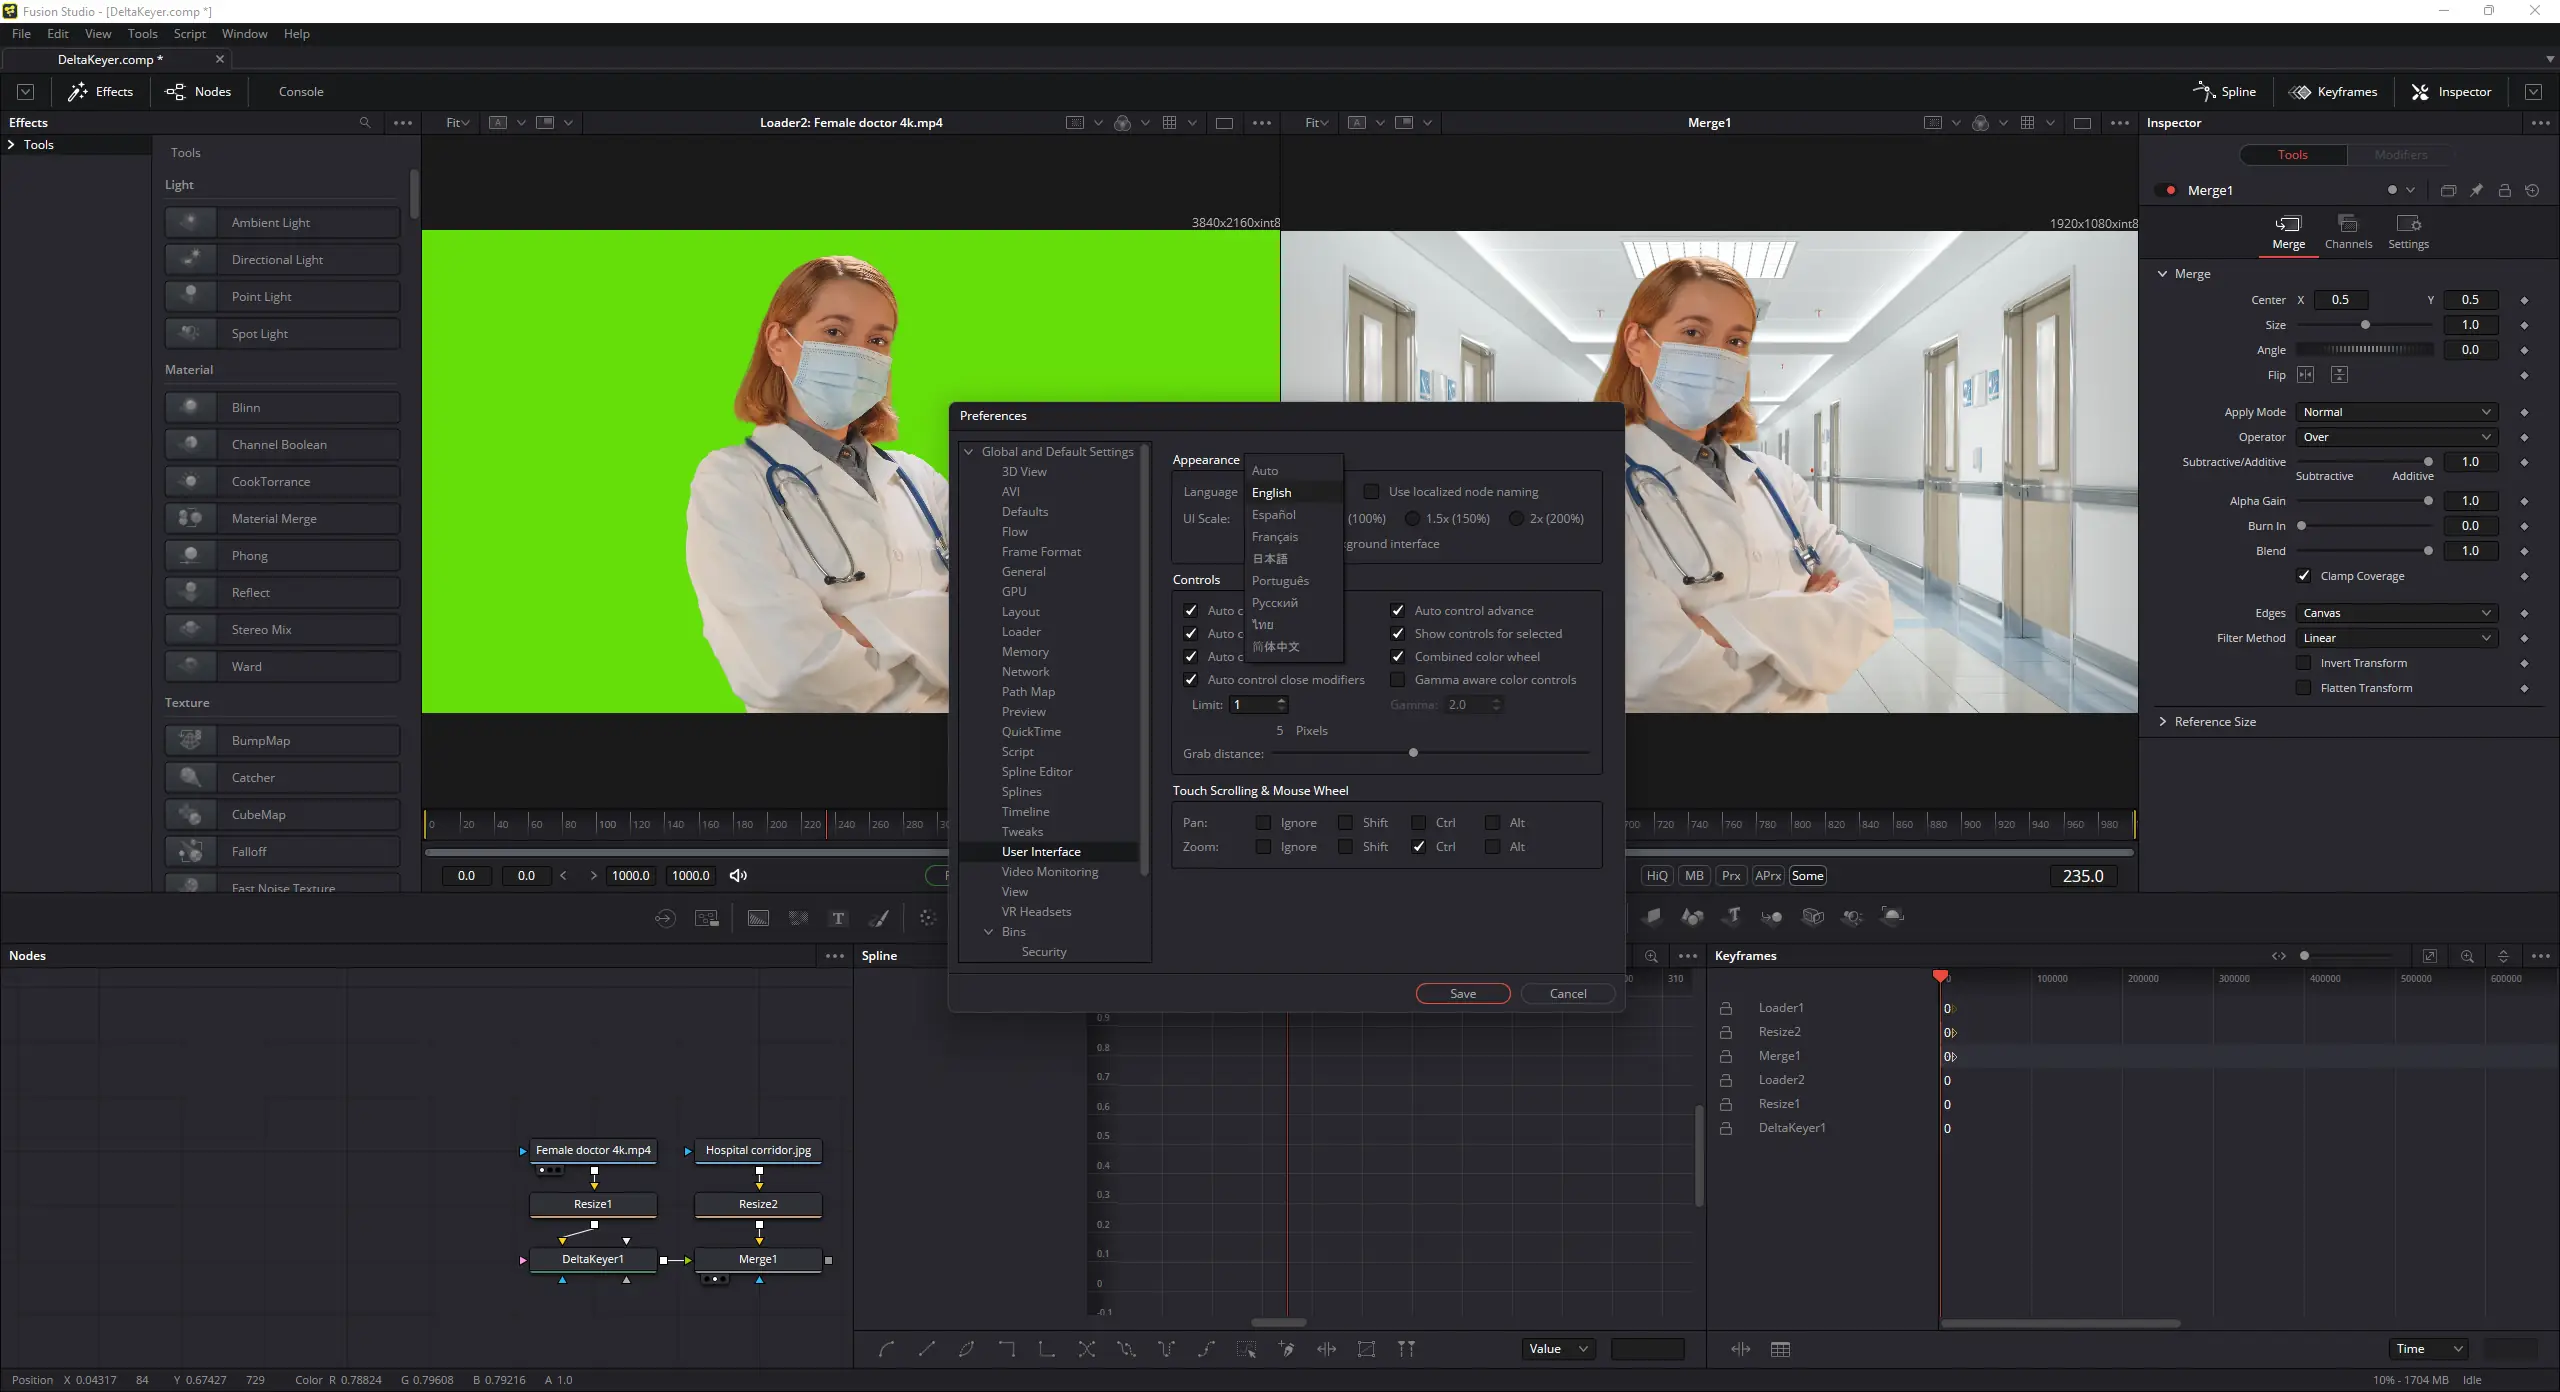This screenshot has width=2560, height=1392.
Task: Click the Save button in Preferences
Action: 1462,994
